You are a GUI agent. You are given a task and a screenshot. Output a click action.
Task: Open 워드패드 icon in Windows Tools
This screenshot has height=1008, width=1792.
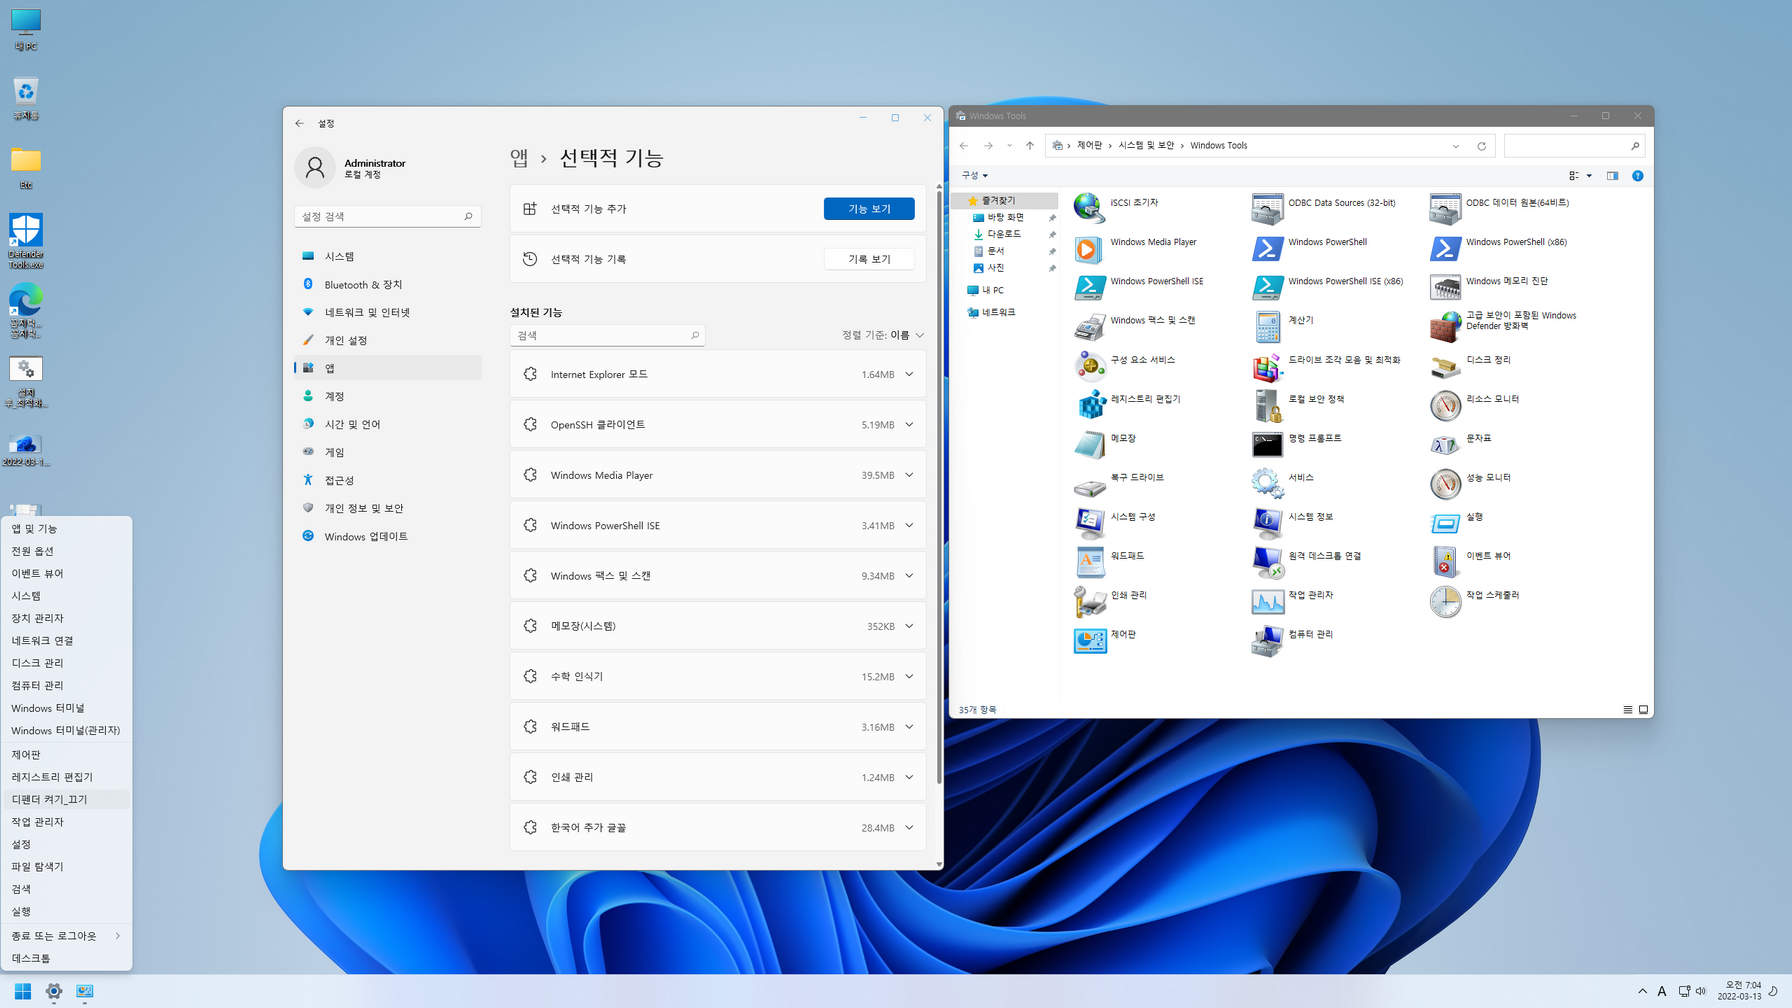pos(1089,561)
